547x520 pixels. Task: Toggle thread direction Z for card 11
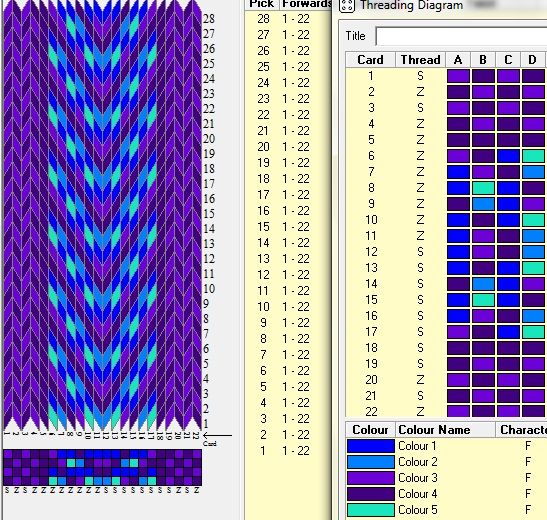click(x=420, y=236)
